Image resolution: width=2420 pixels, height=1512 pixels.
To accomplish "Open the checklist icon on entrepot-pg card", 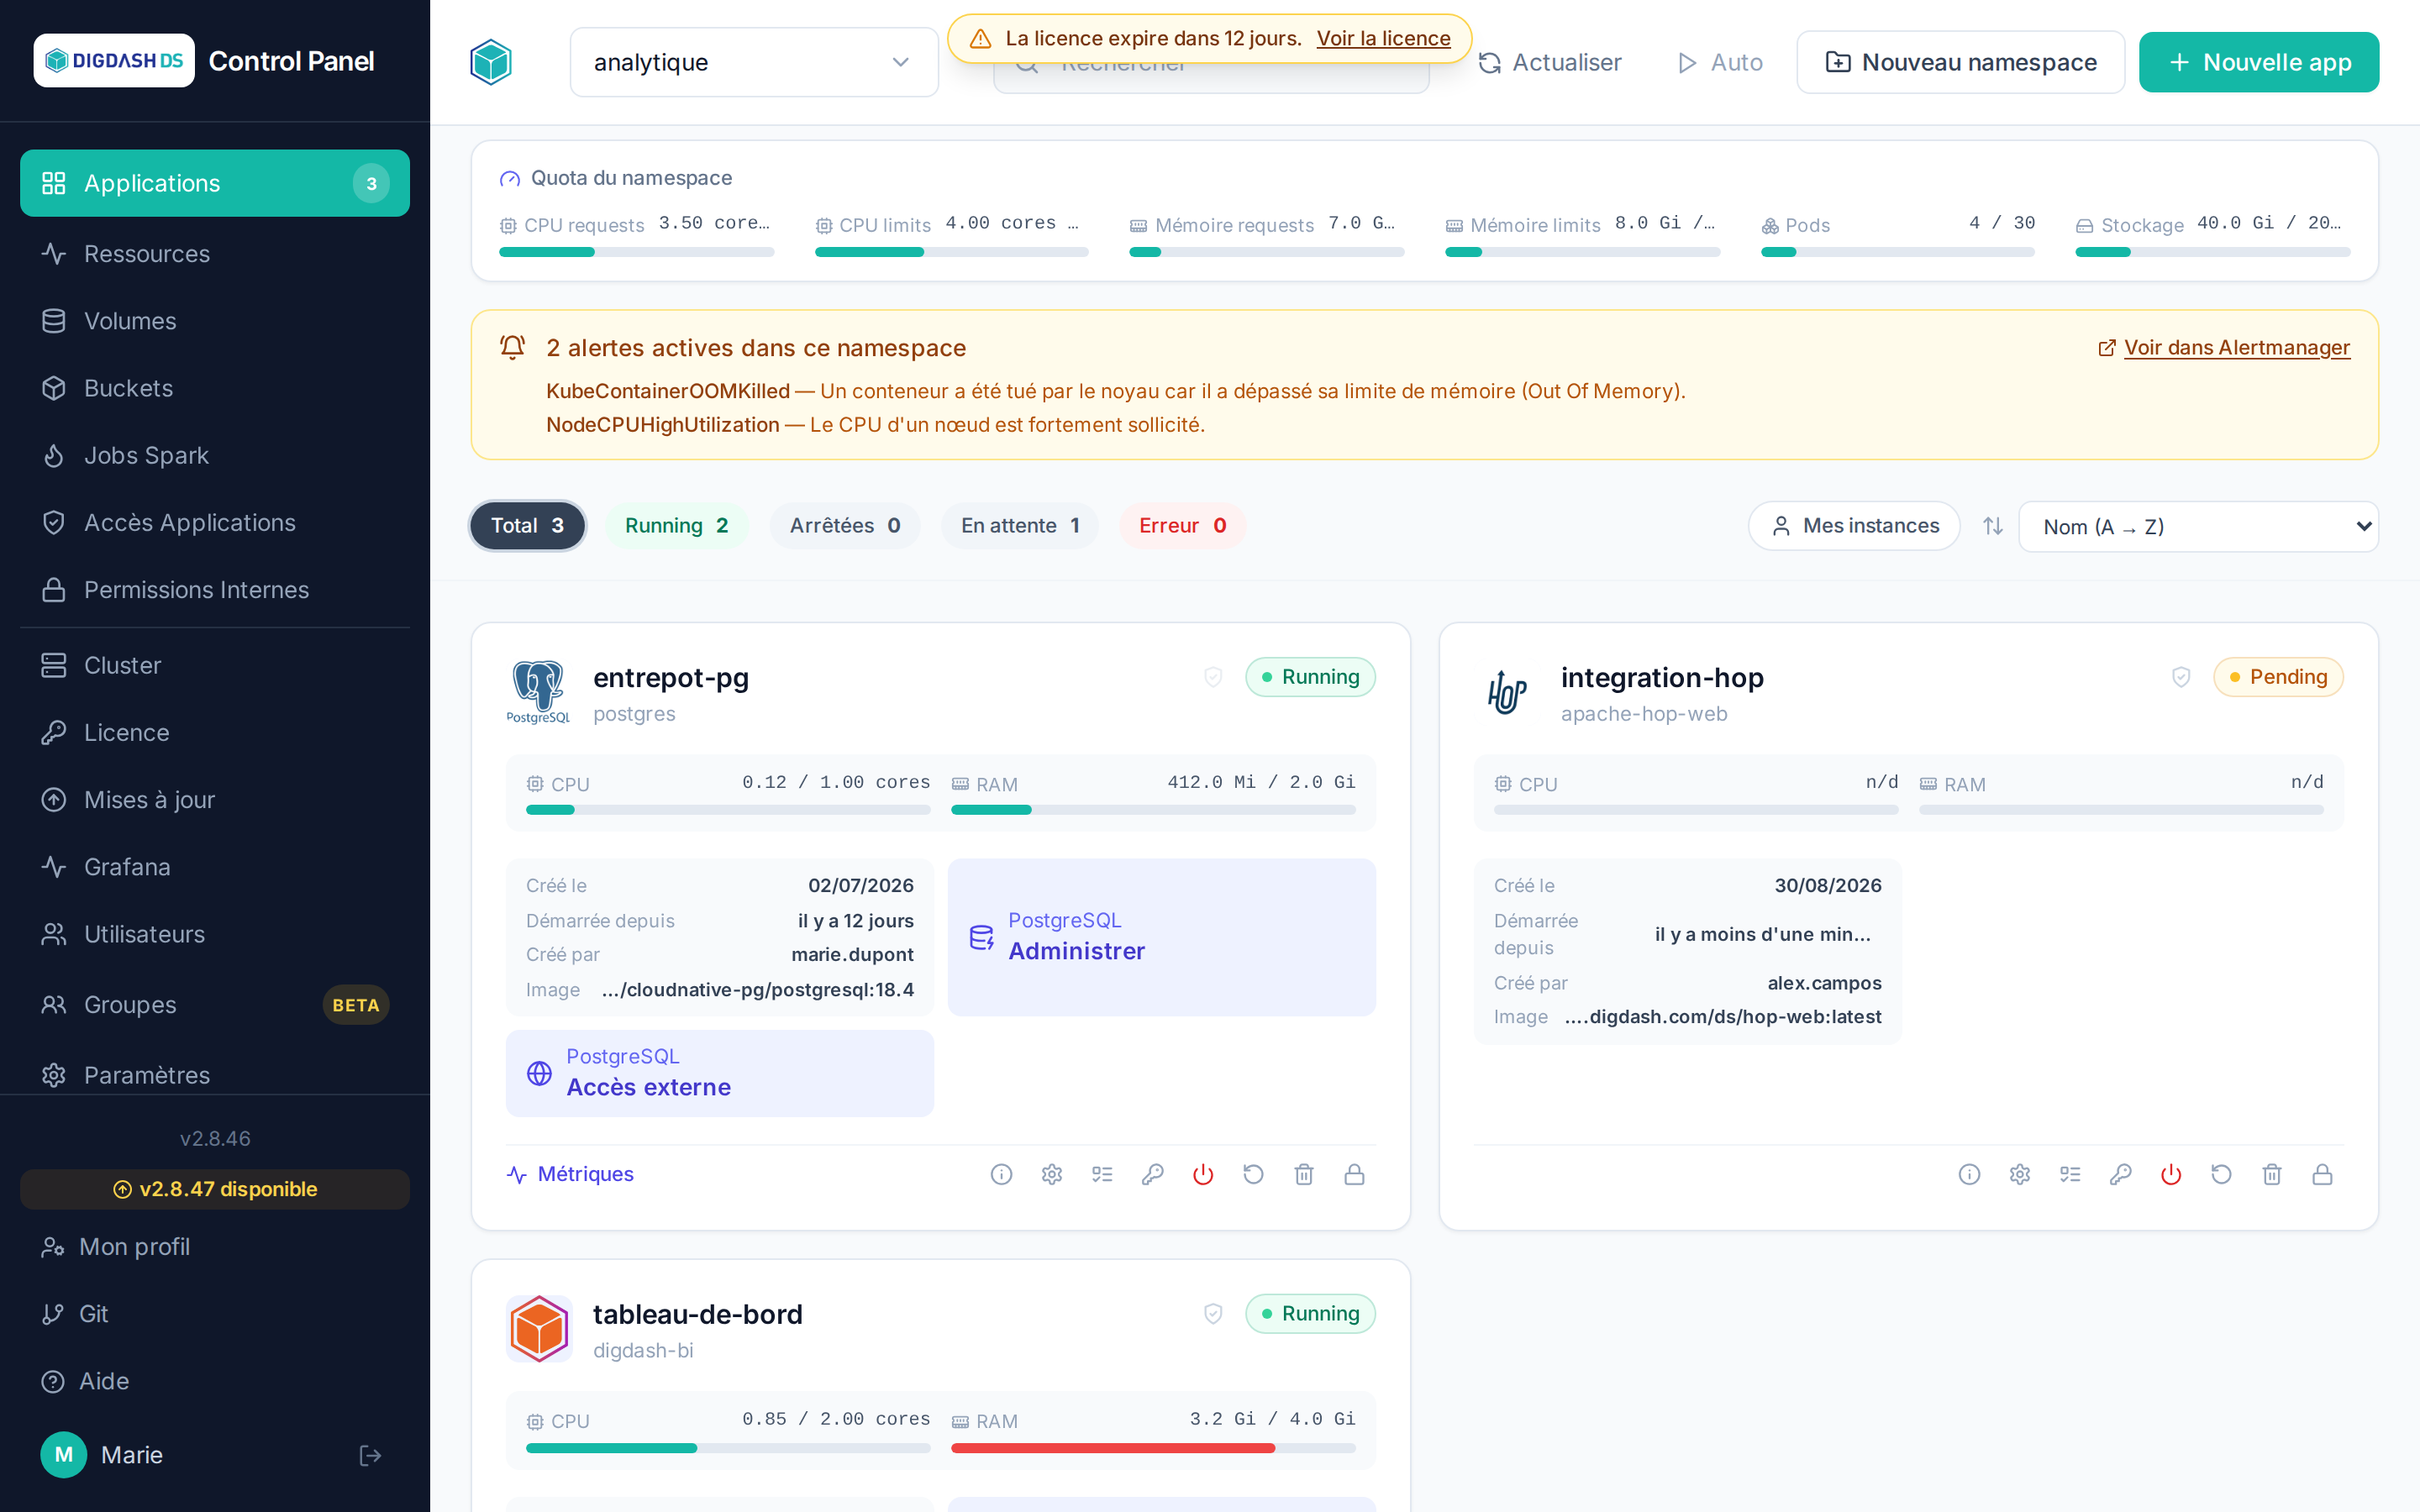I will pos(1102,1174).
